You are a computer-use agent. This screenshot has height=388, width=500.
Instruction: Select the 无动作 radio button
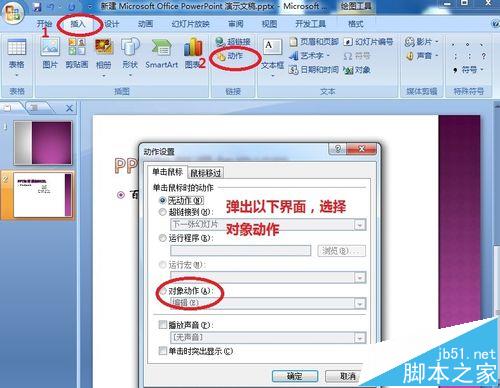162,200
